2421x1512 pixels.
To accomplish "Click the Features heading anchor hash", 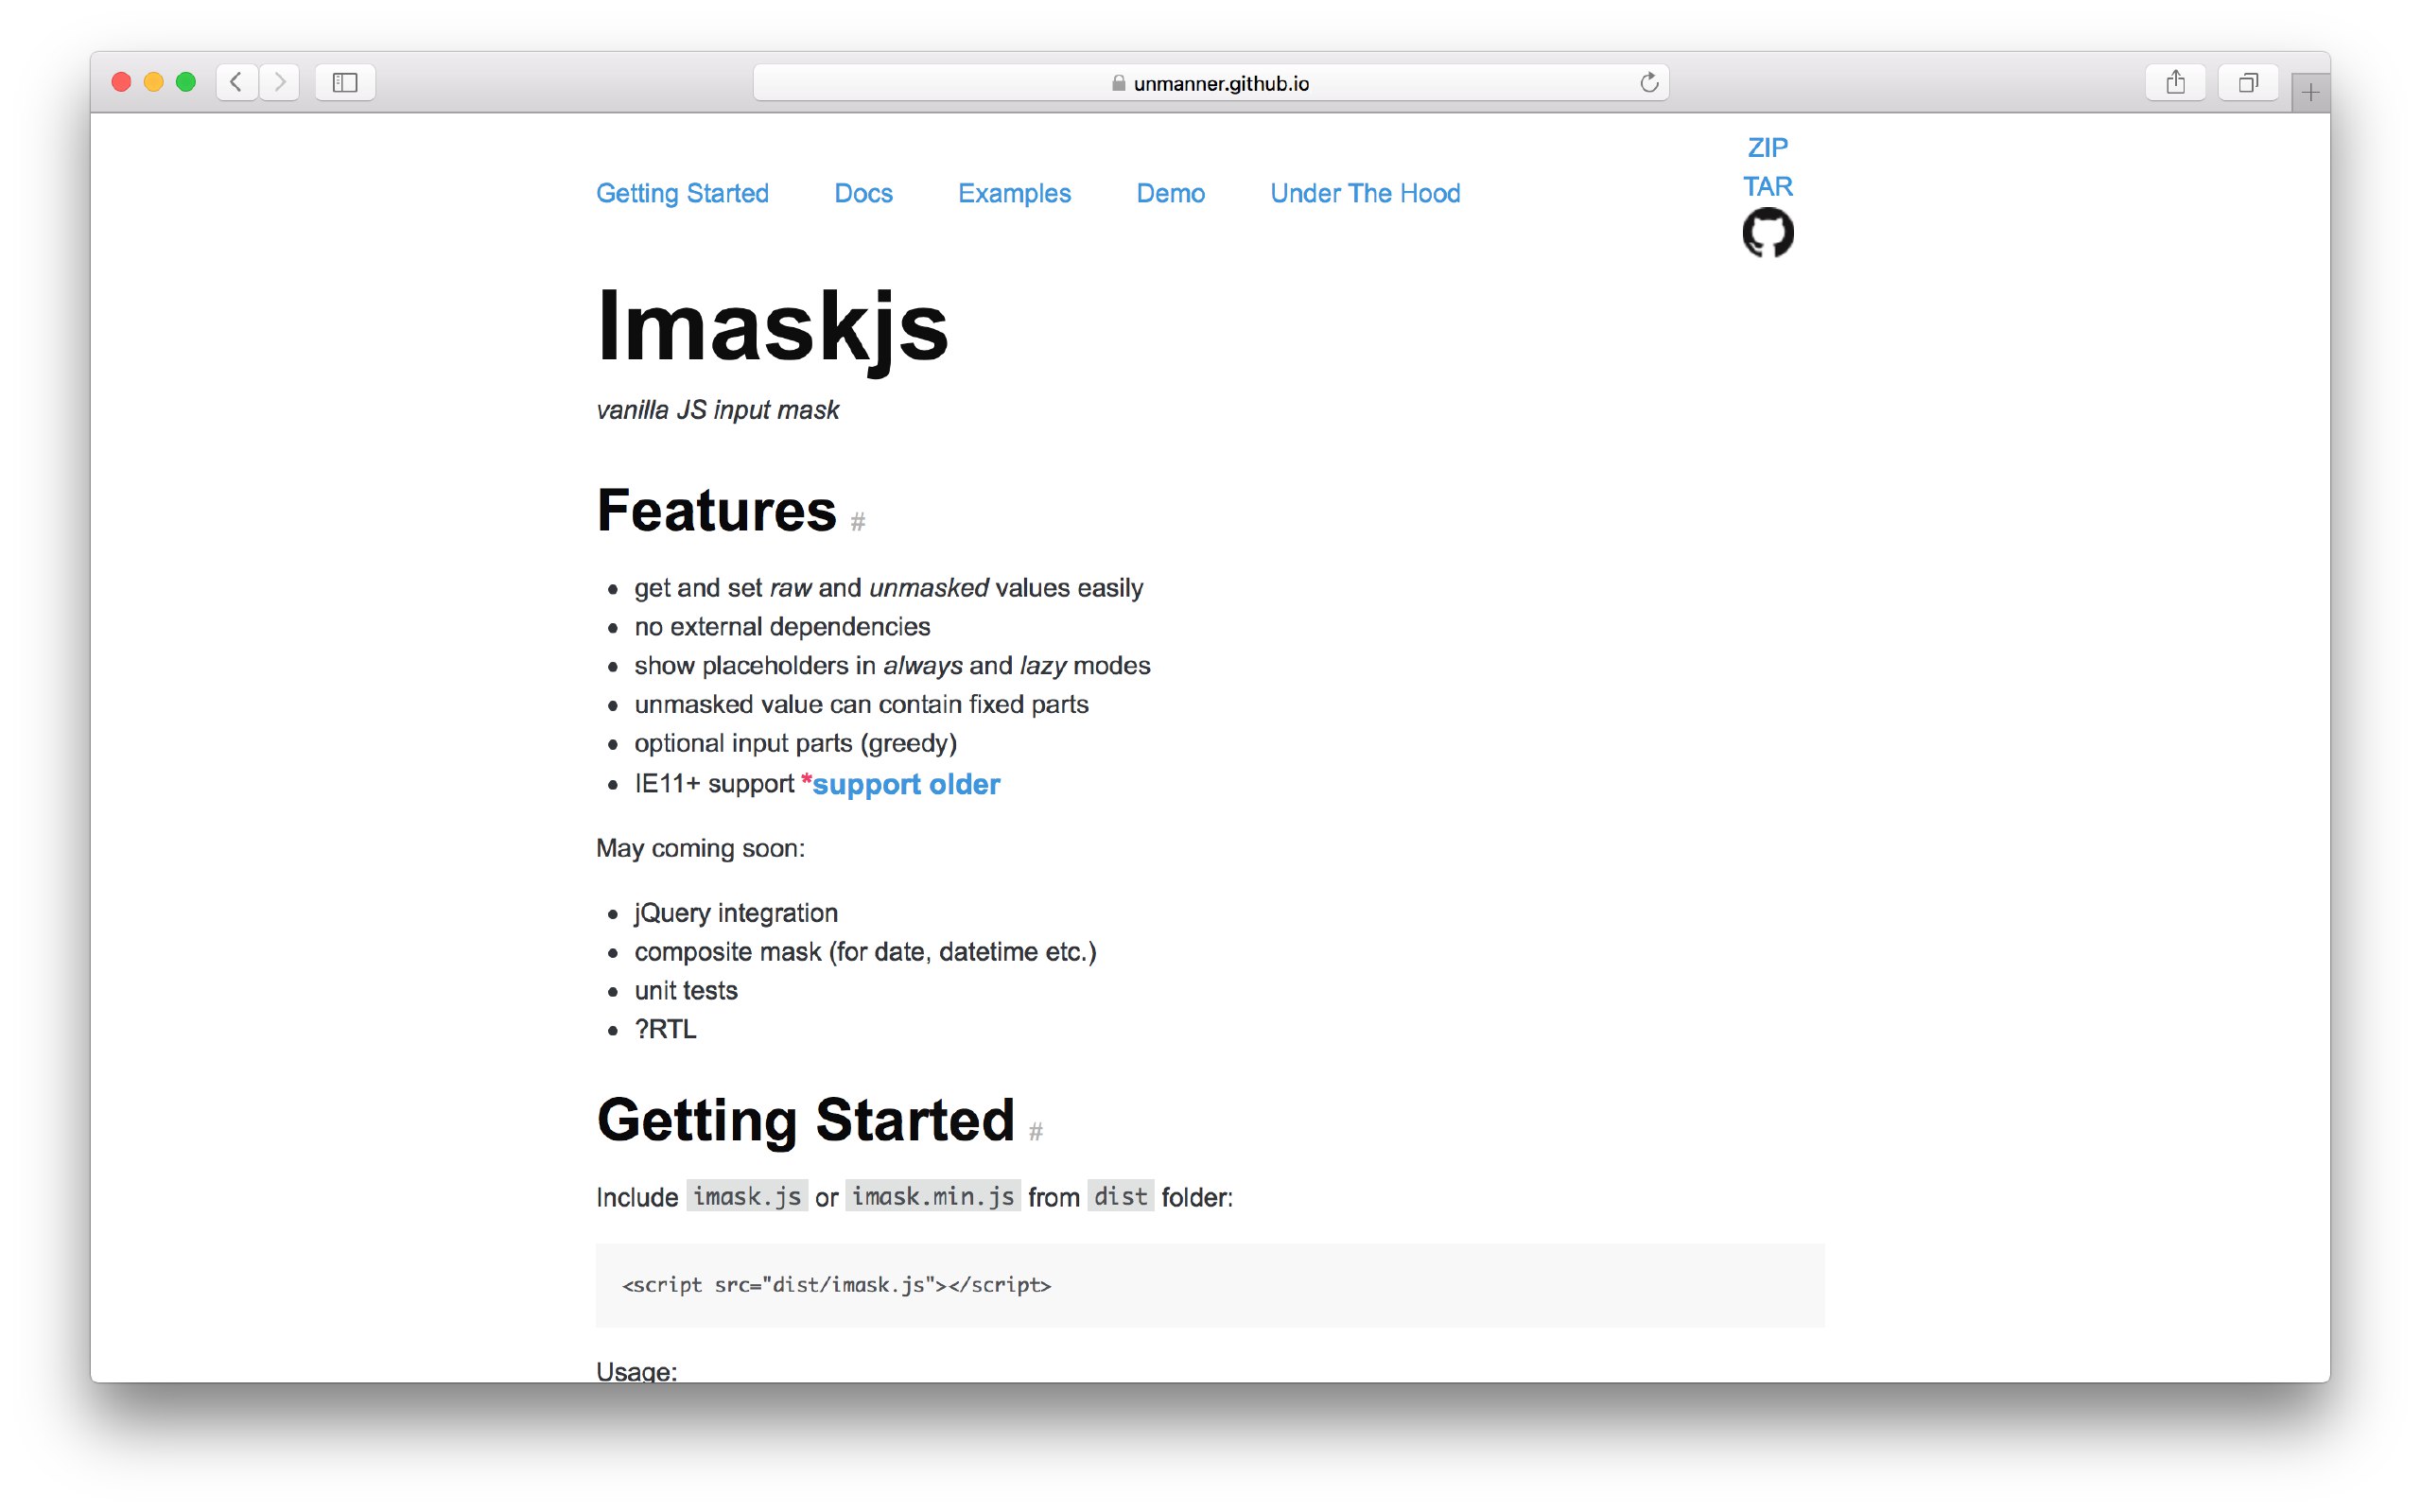I will (858, 522).
